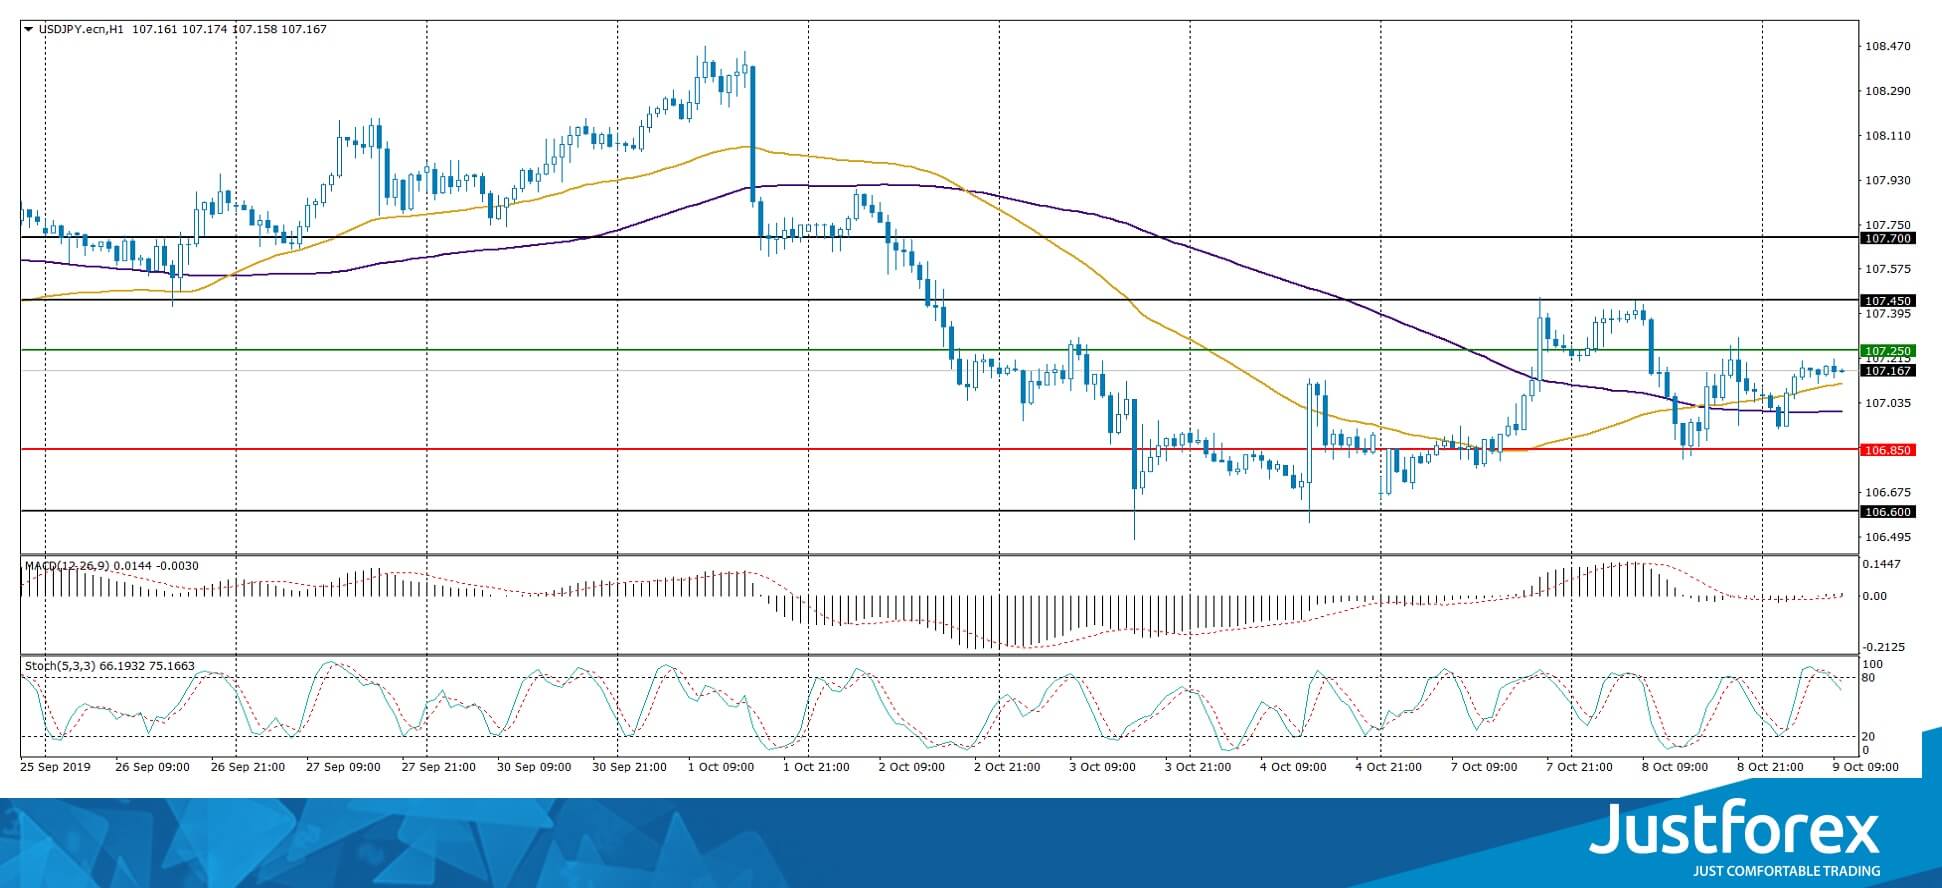Click the 106.600 level price tag
Screen dimensions: 1942x888
pos(1887,512)
